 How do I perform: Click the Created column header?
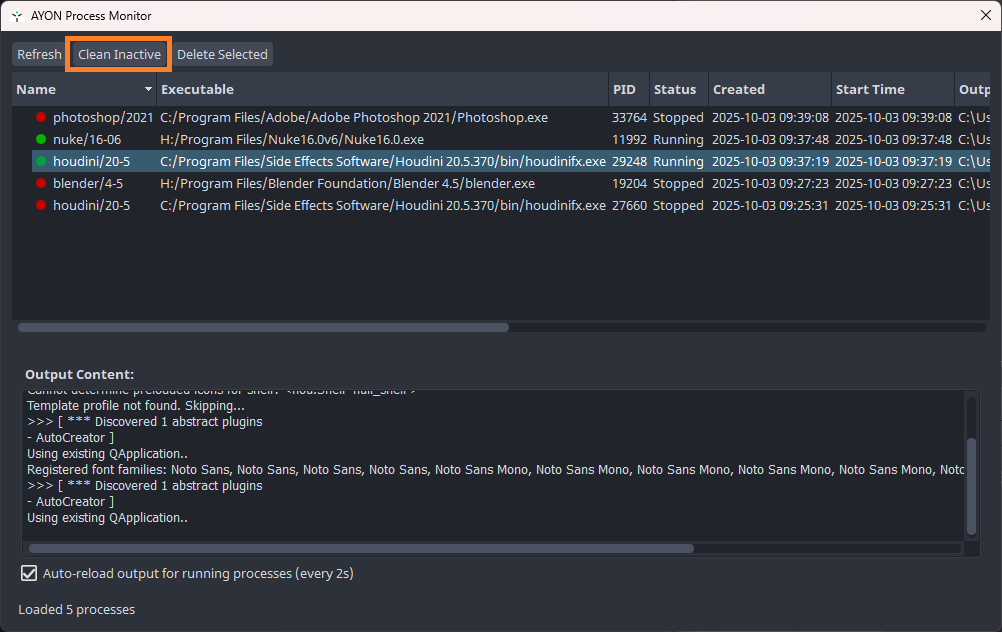tap(769, 89)
